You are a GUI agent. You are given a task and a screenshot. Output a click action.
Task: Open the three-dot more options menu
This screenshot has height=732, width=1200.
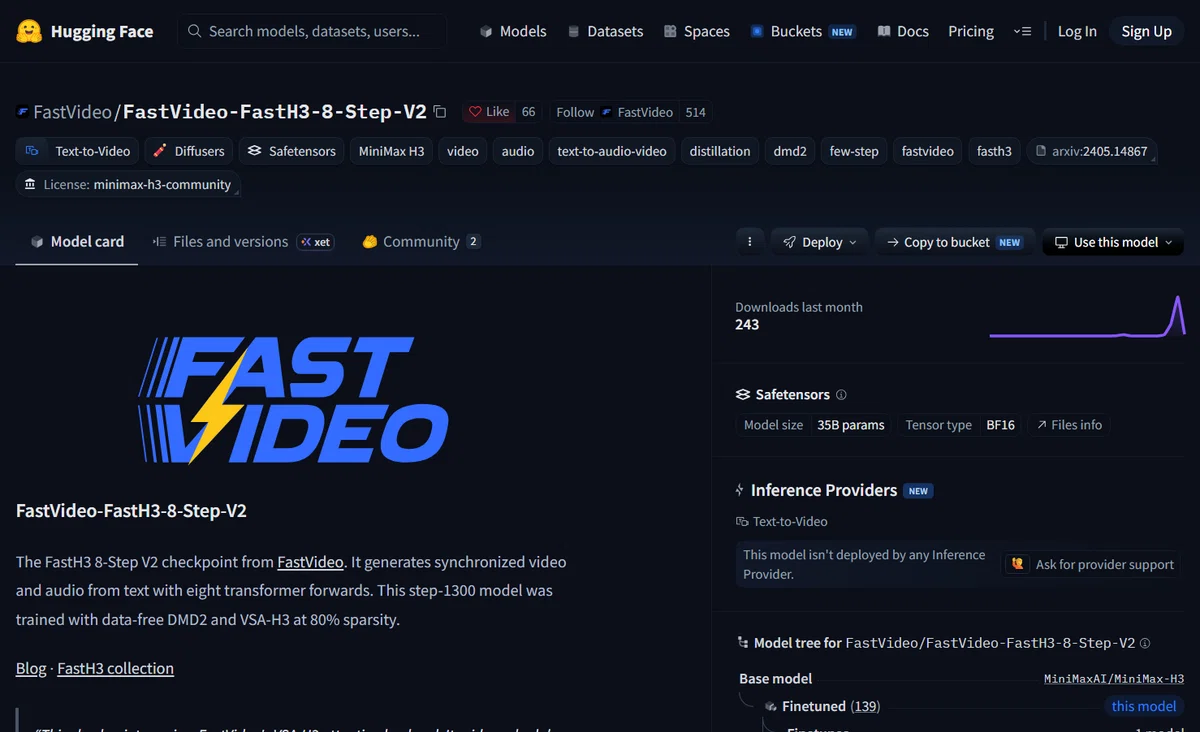point(750,242)
